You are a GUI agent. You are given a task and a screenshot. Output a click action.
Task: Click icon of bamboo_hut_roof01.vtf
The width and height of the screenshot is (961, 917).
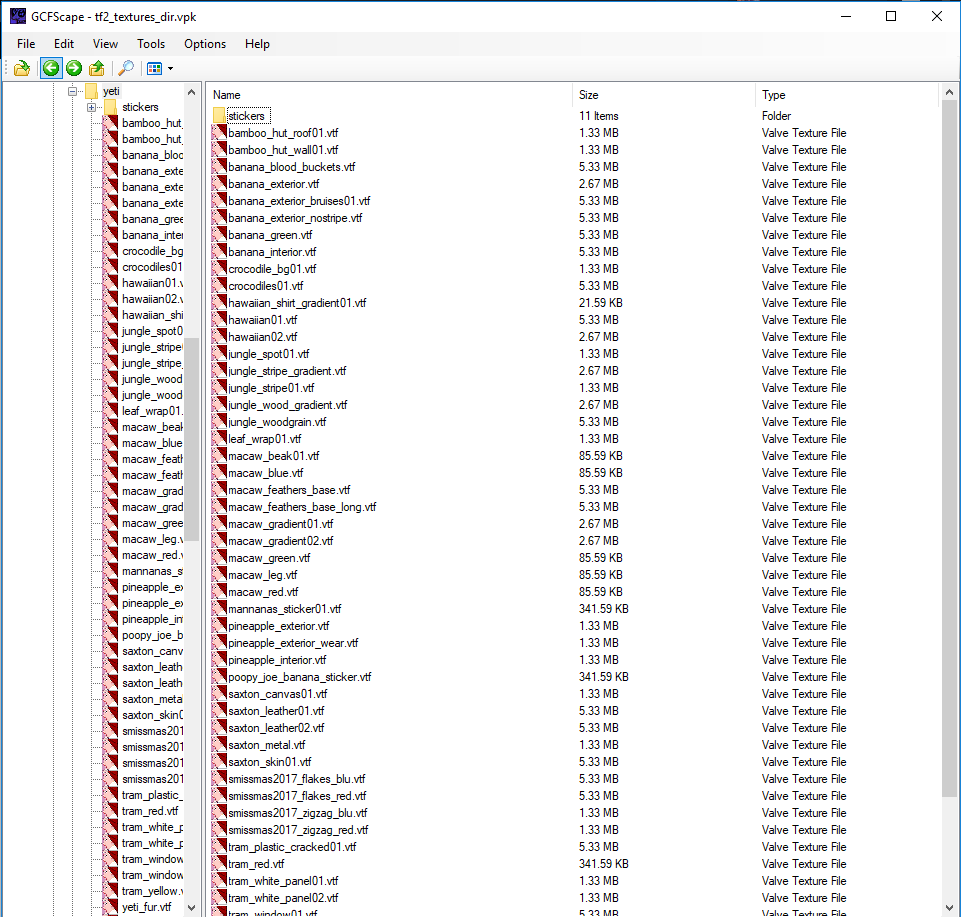pyautogui.click(x=219, y=132)
